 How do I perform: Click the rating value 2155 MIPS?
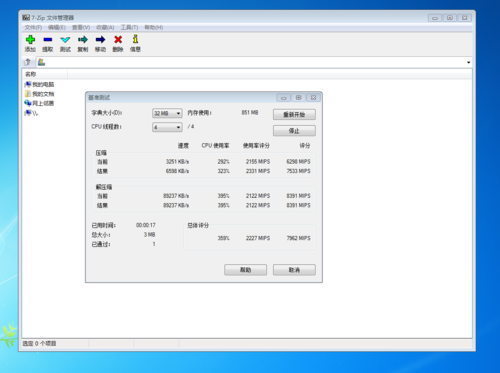(x=258, y=162)
